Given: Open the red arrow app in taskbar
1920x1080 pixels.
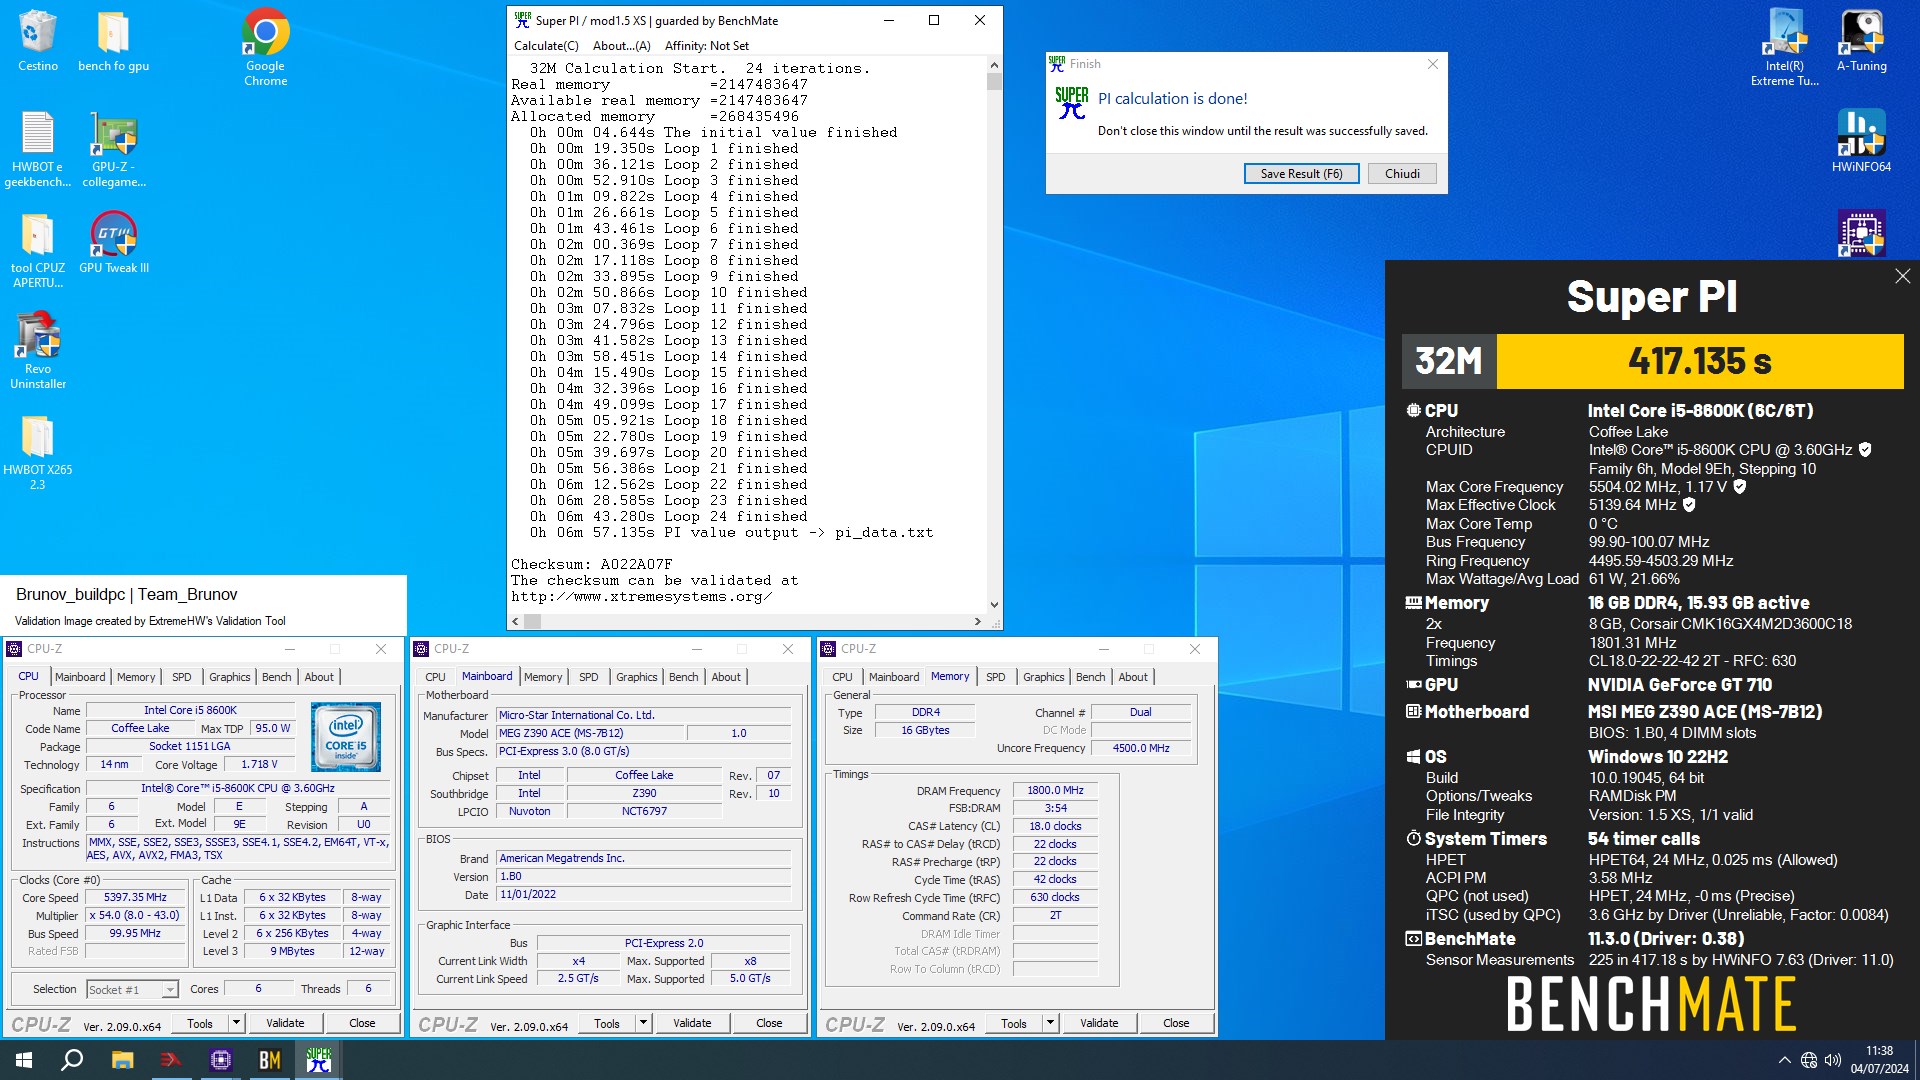Looking at the screenshot, I should [171, 1060].
